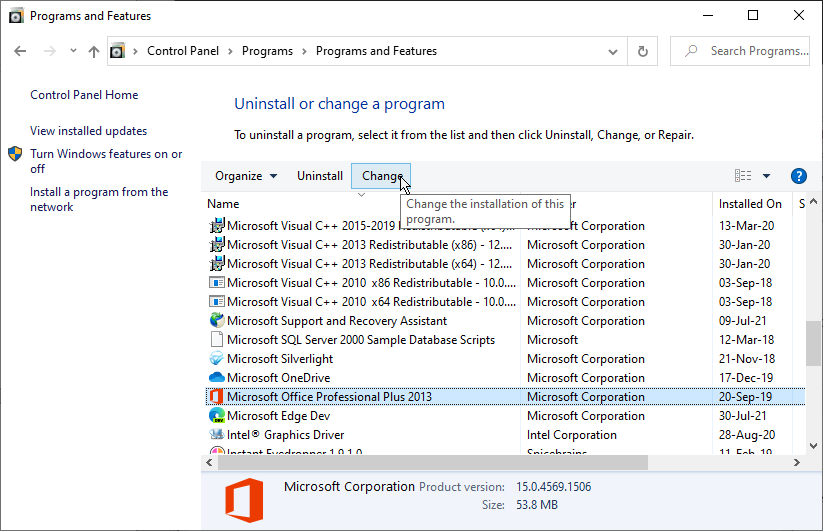Image resolution: width=823 pixels, height=531 pixels.
Task: Click the vertical scrollbar thumb
Action: [814, 344]
